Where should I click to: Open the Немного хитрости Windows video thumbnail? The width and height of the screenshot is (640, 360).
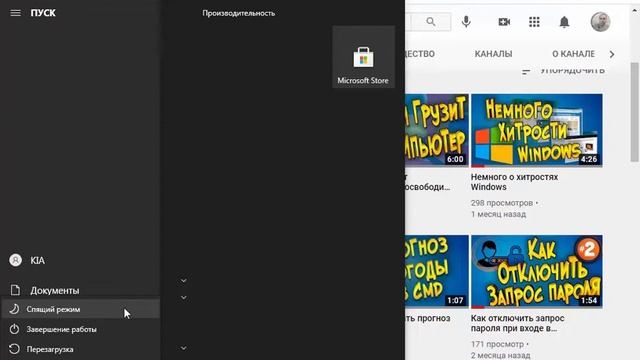pyautogui.click(x=536, y=130)
